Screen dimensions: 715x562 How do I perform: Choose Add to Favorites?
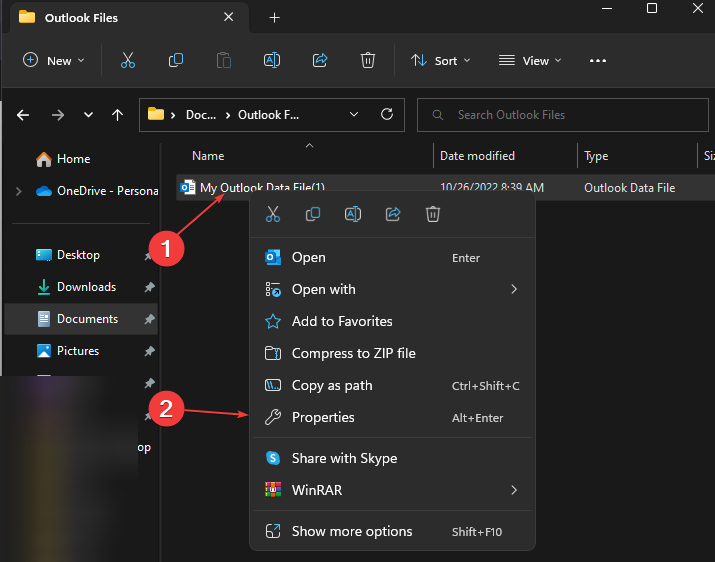[x=392, y=321]
